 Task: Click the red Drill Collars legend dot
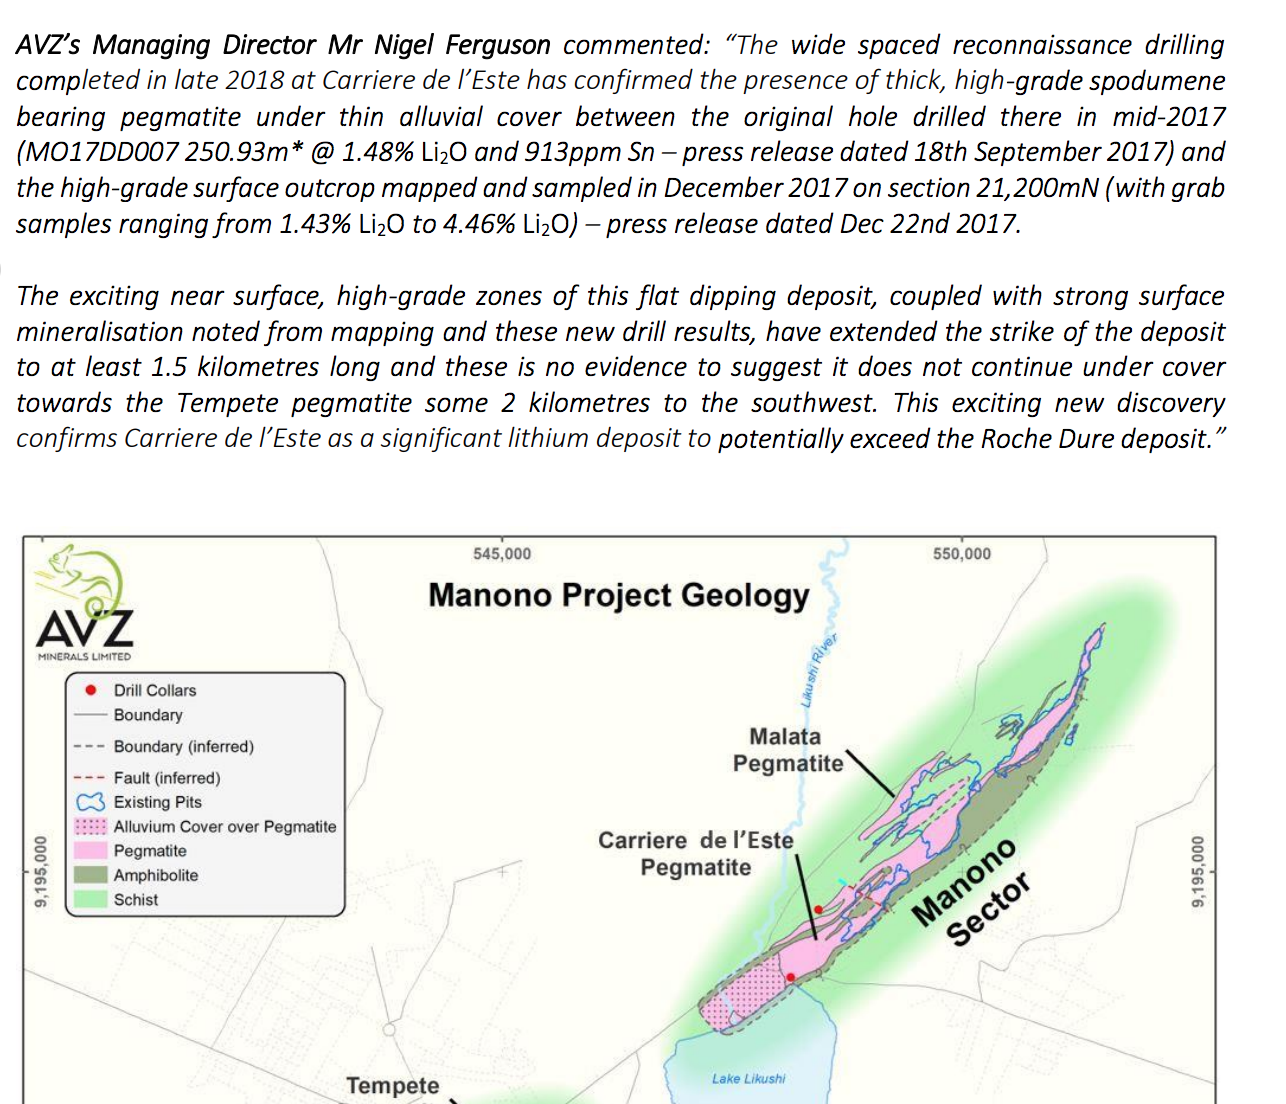click(91, 690)
